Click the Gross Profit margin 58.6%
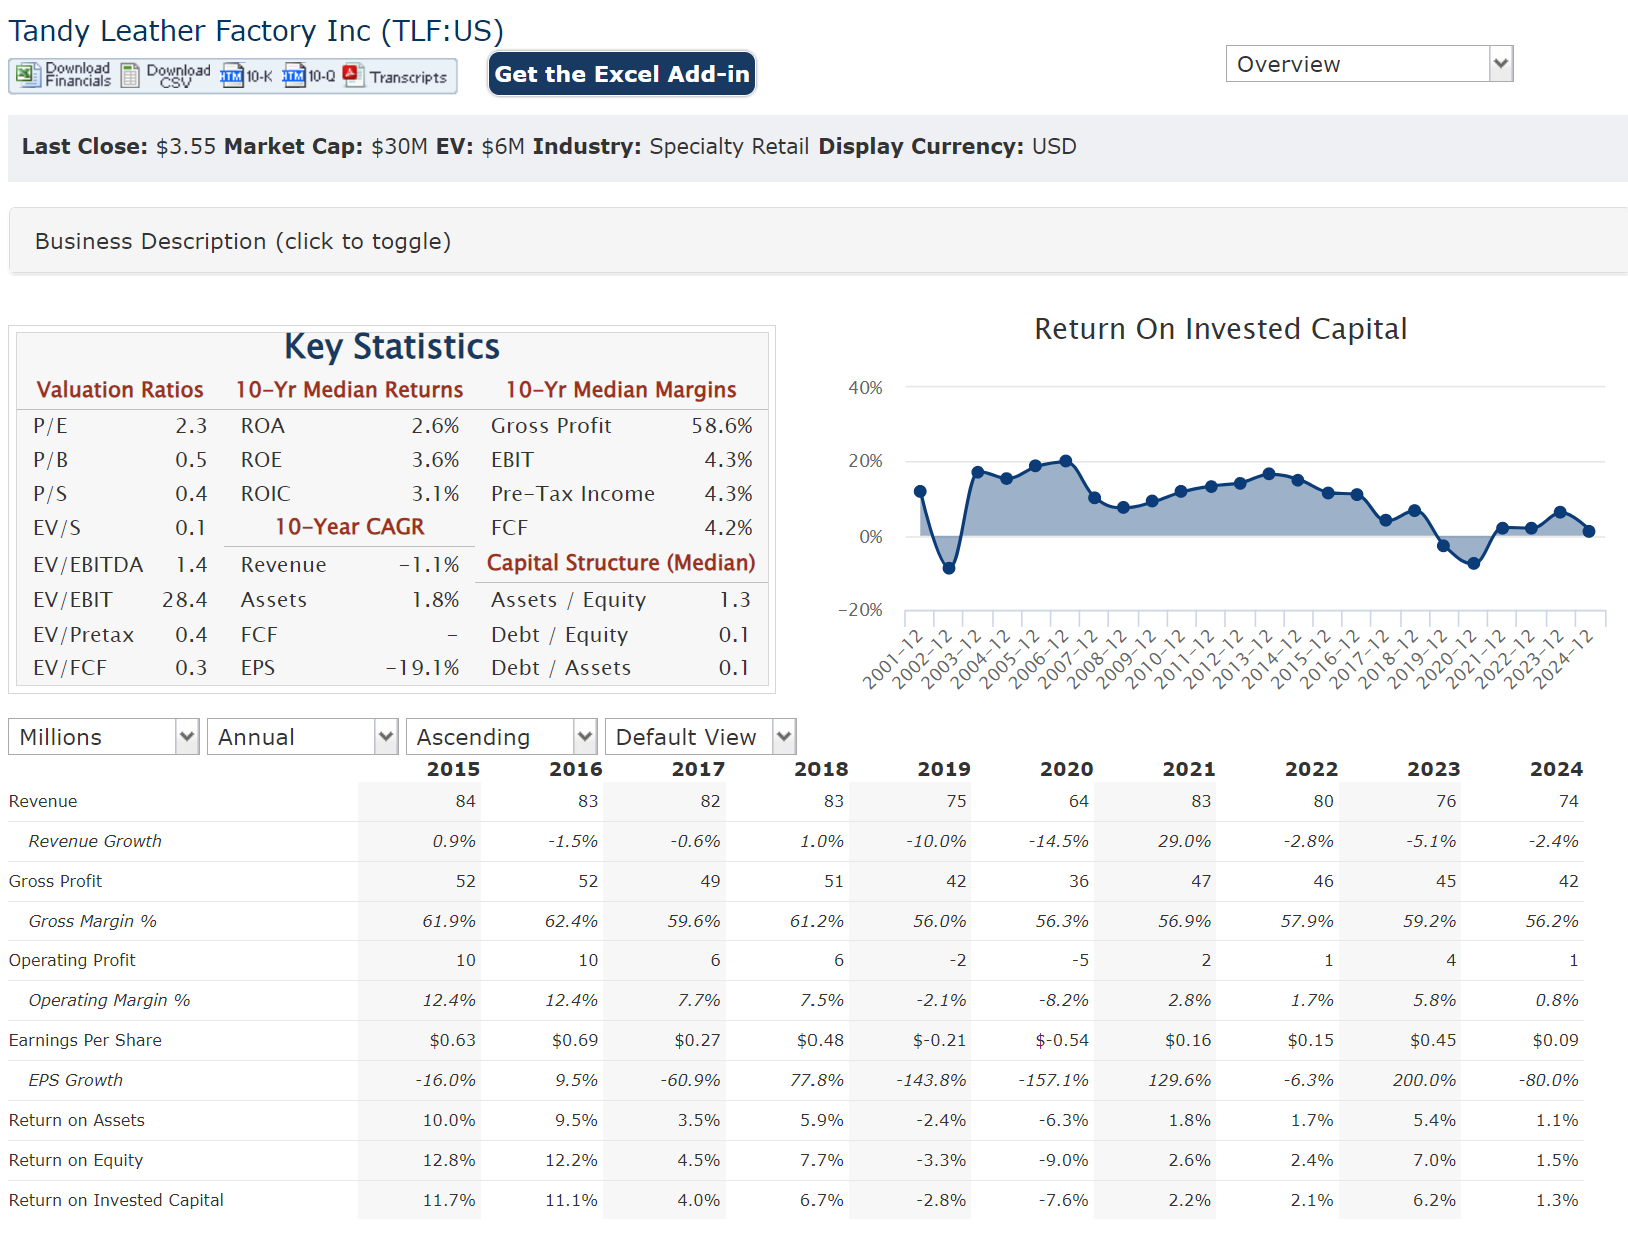Viewport: 1628px width, 1236px height. point(722,425)
